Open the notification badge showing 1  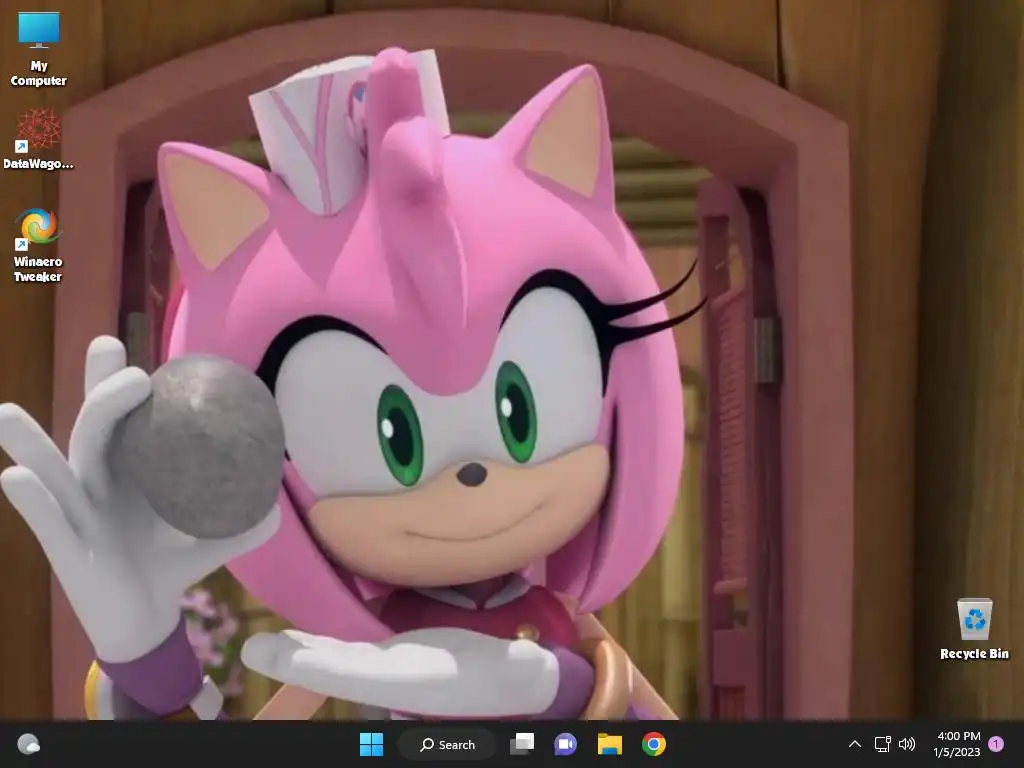pyautogui.click(x=996, y=743)
